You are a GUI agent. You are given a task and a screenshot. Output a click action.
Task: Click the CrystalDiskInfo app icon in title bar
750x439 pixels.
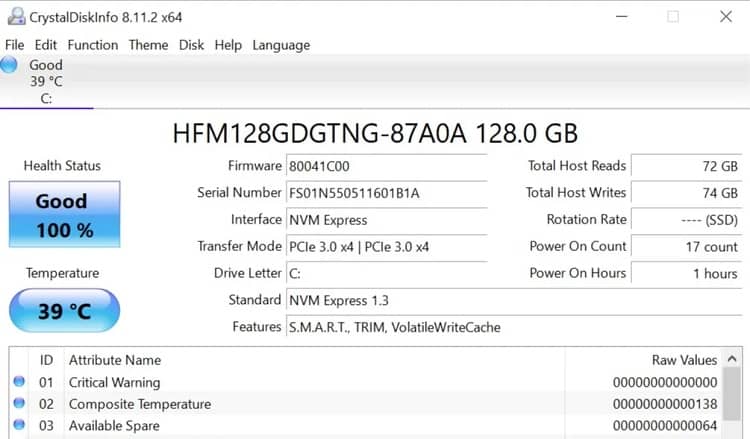[x=17, y=17]
